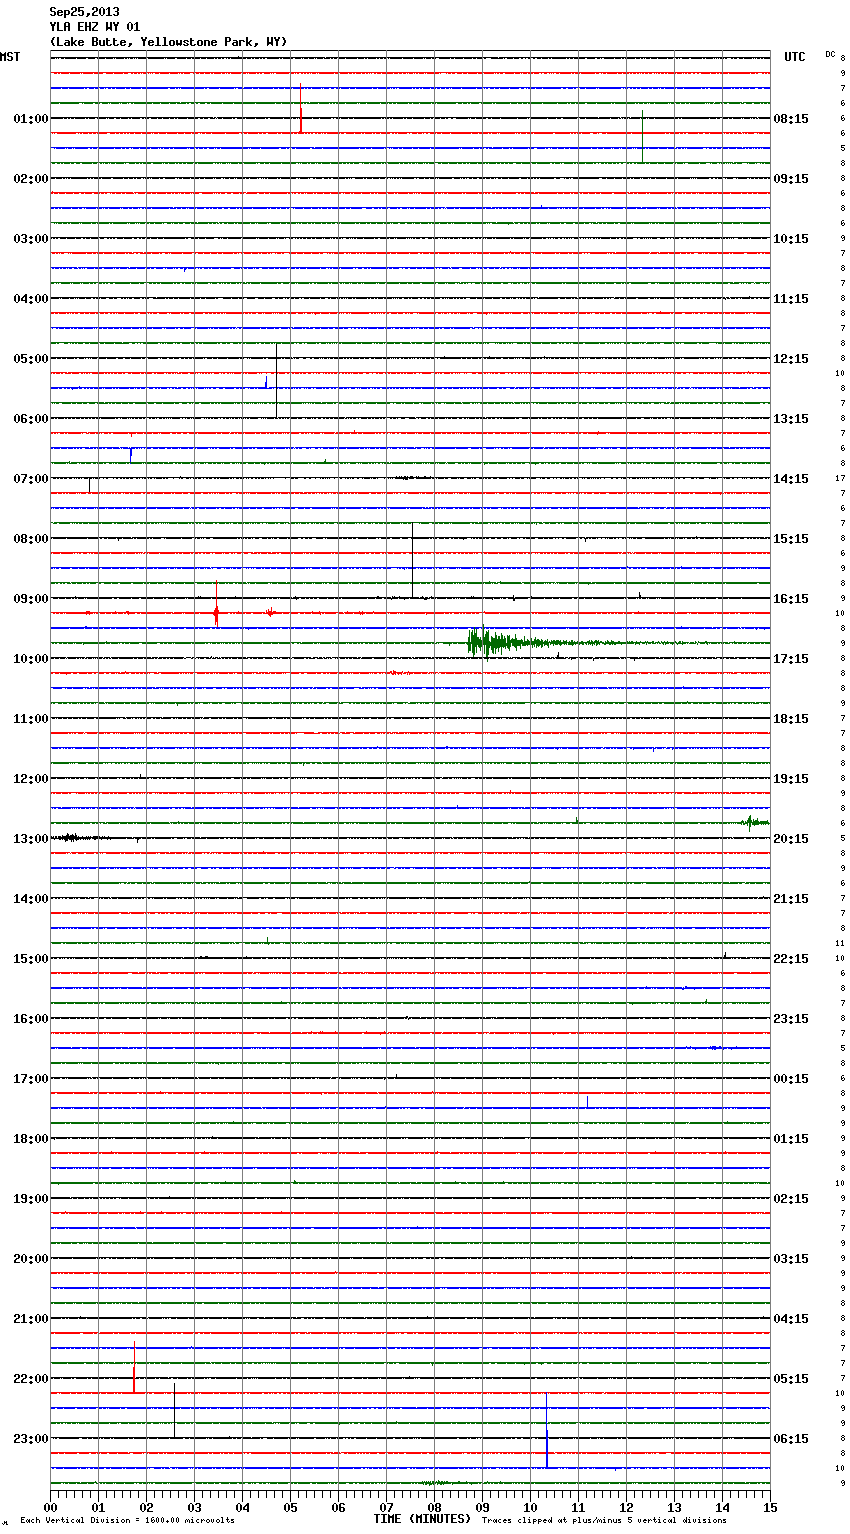Viewport: 850px width, 1534px height.
Task: Click the 14:15 UTC time label
Action: click(x=791, y=479)
